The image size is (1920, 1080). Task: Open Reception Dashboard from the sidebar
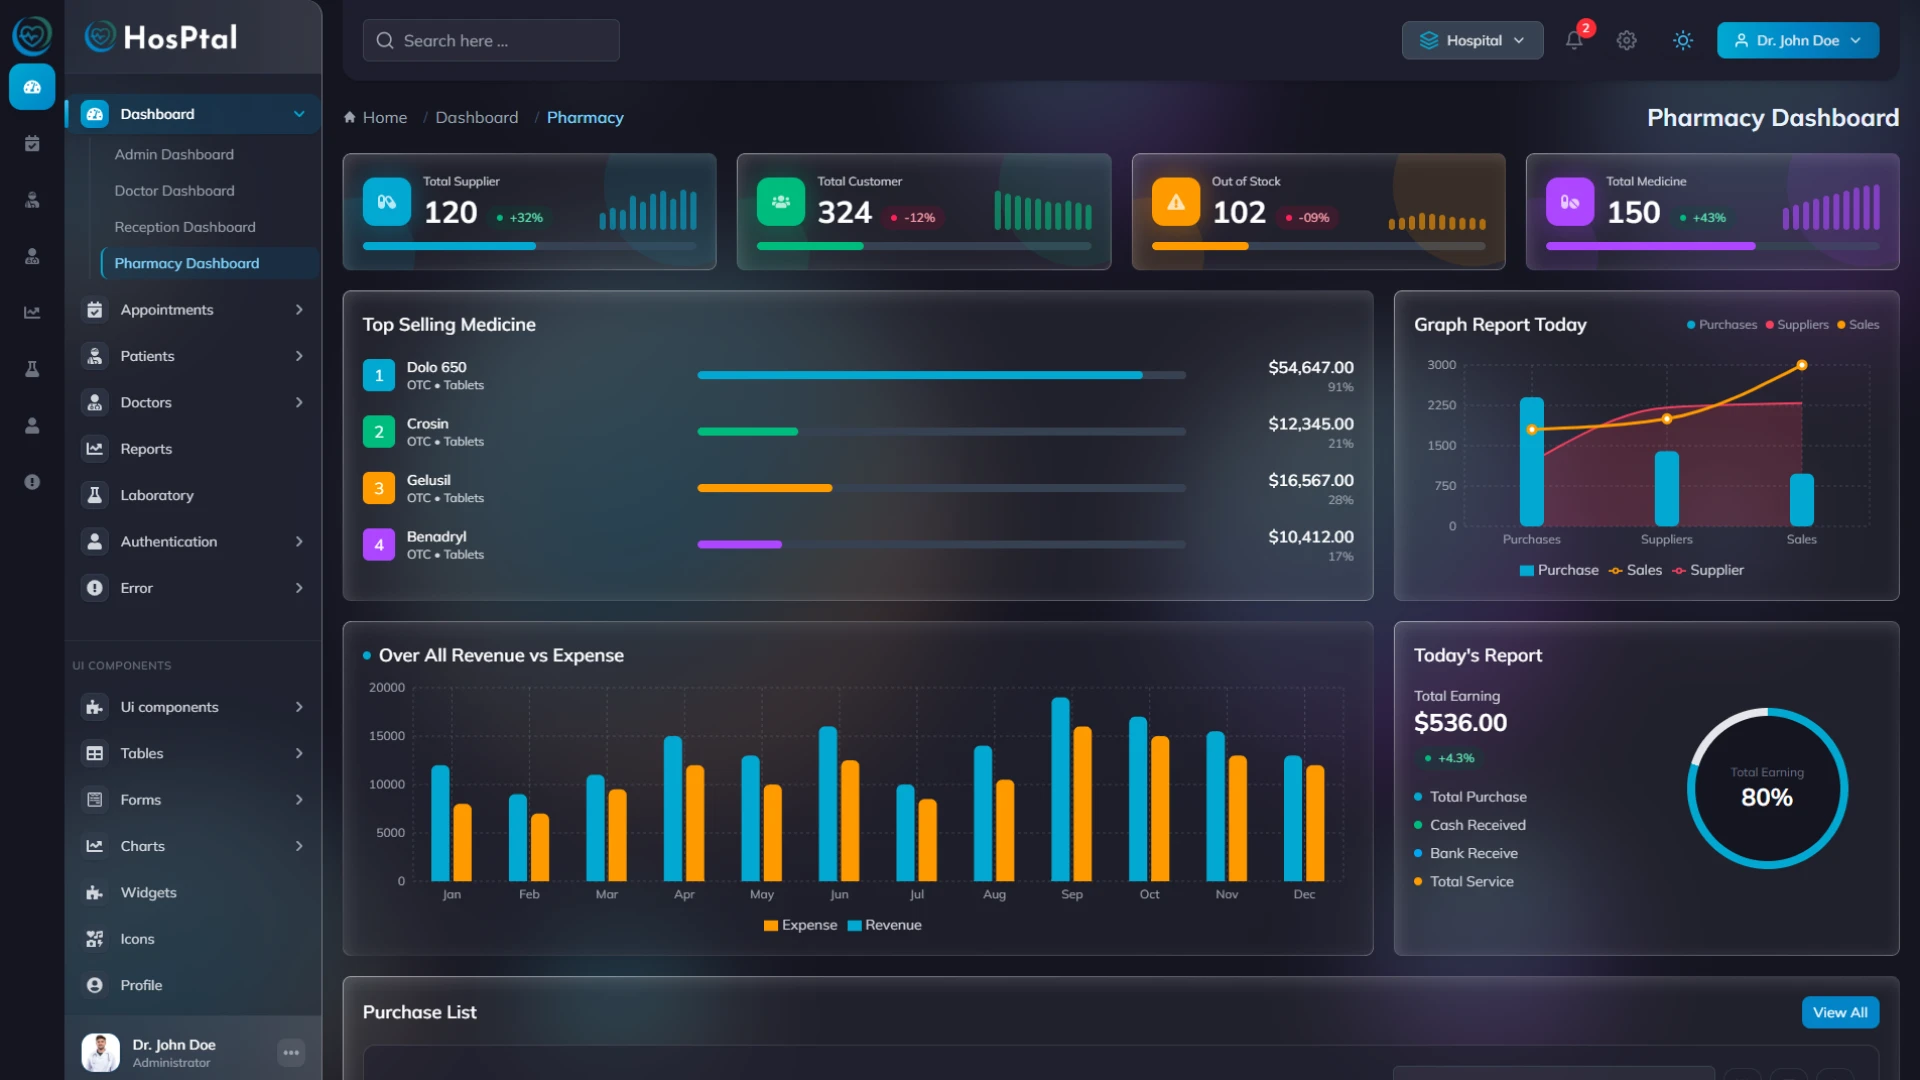point(185,227)
